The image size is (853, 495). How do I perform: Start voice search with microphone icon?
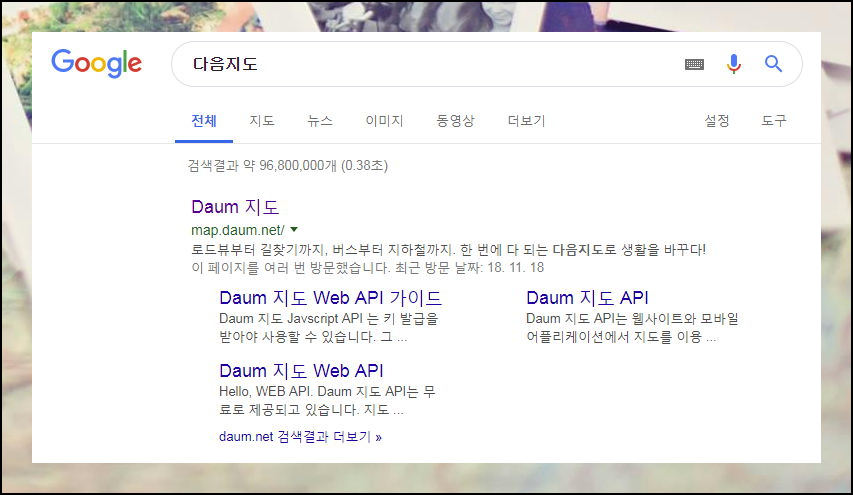[733, 64]
